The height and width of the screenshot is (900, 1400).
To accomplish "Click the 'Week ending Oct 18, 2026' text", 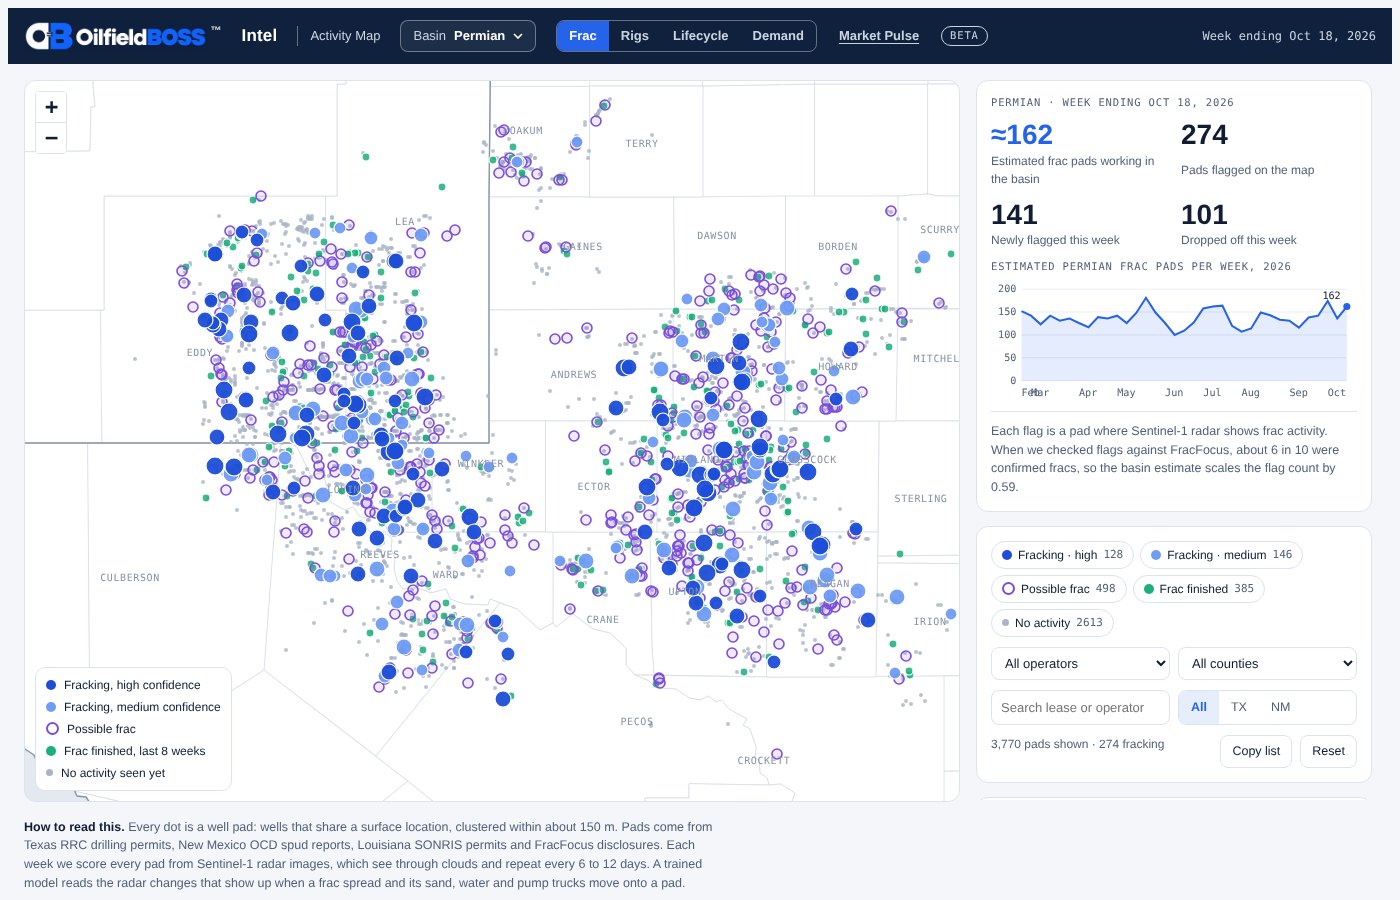I will [x=1289, y=36].
